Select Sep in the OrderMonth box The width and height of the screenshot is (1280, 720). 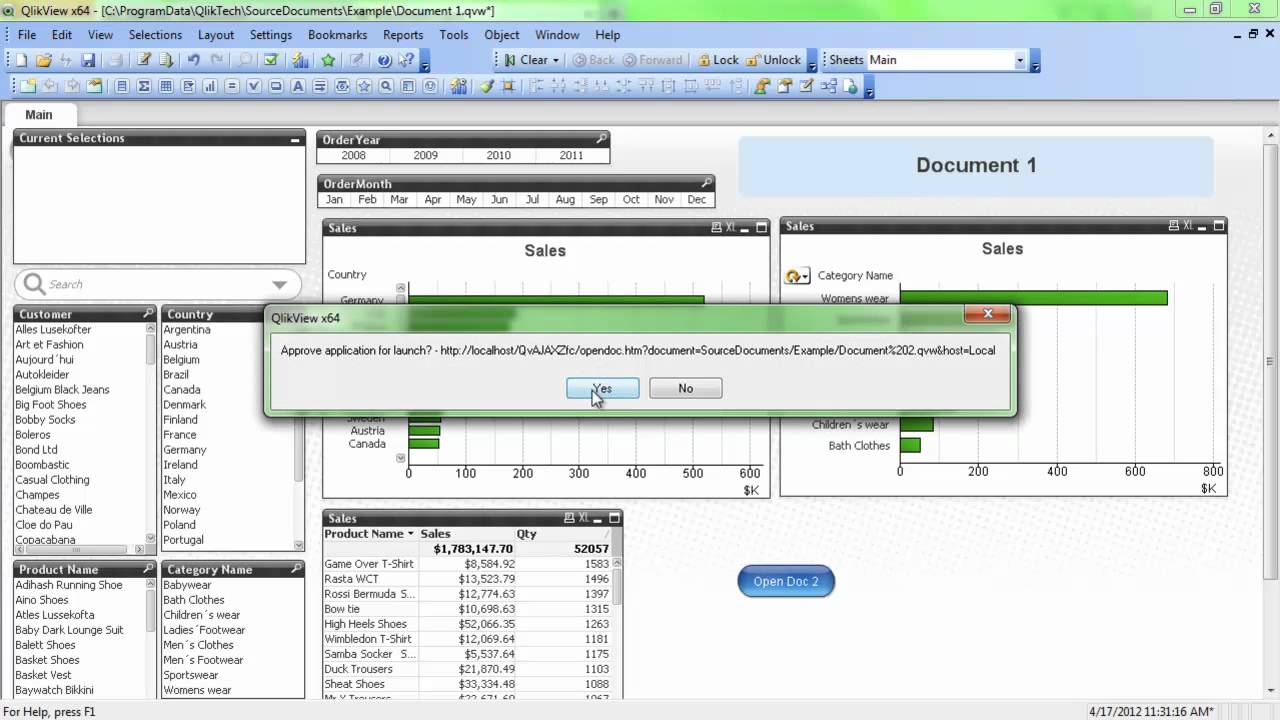599,199
